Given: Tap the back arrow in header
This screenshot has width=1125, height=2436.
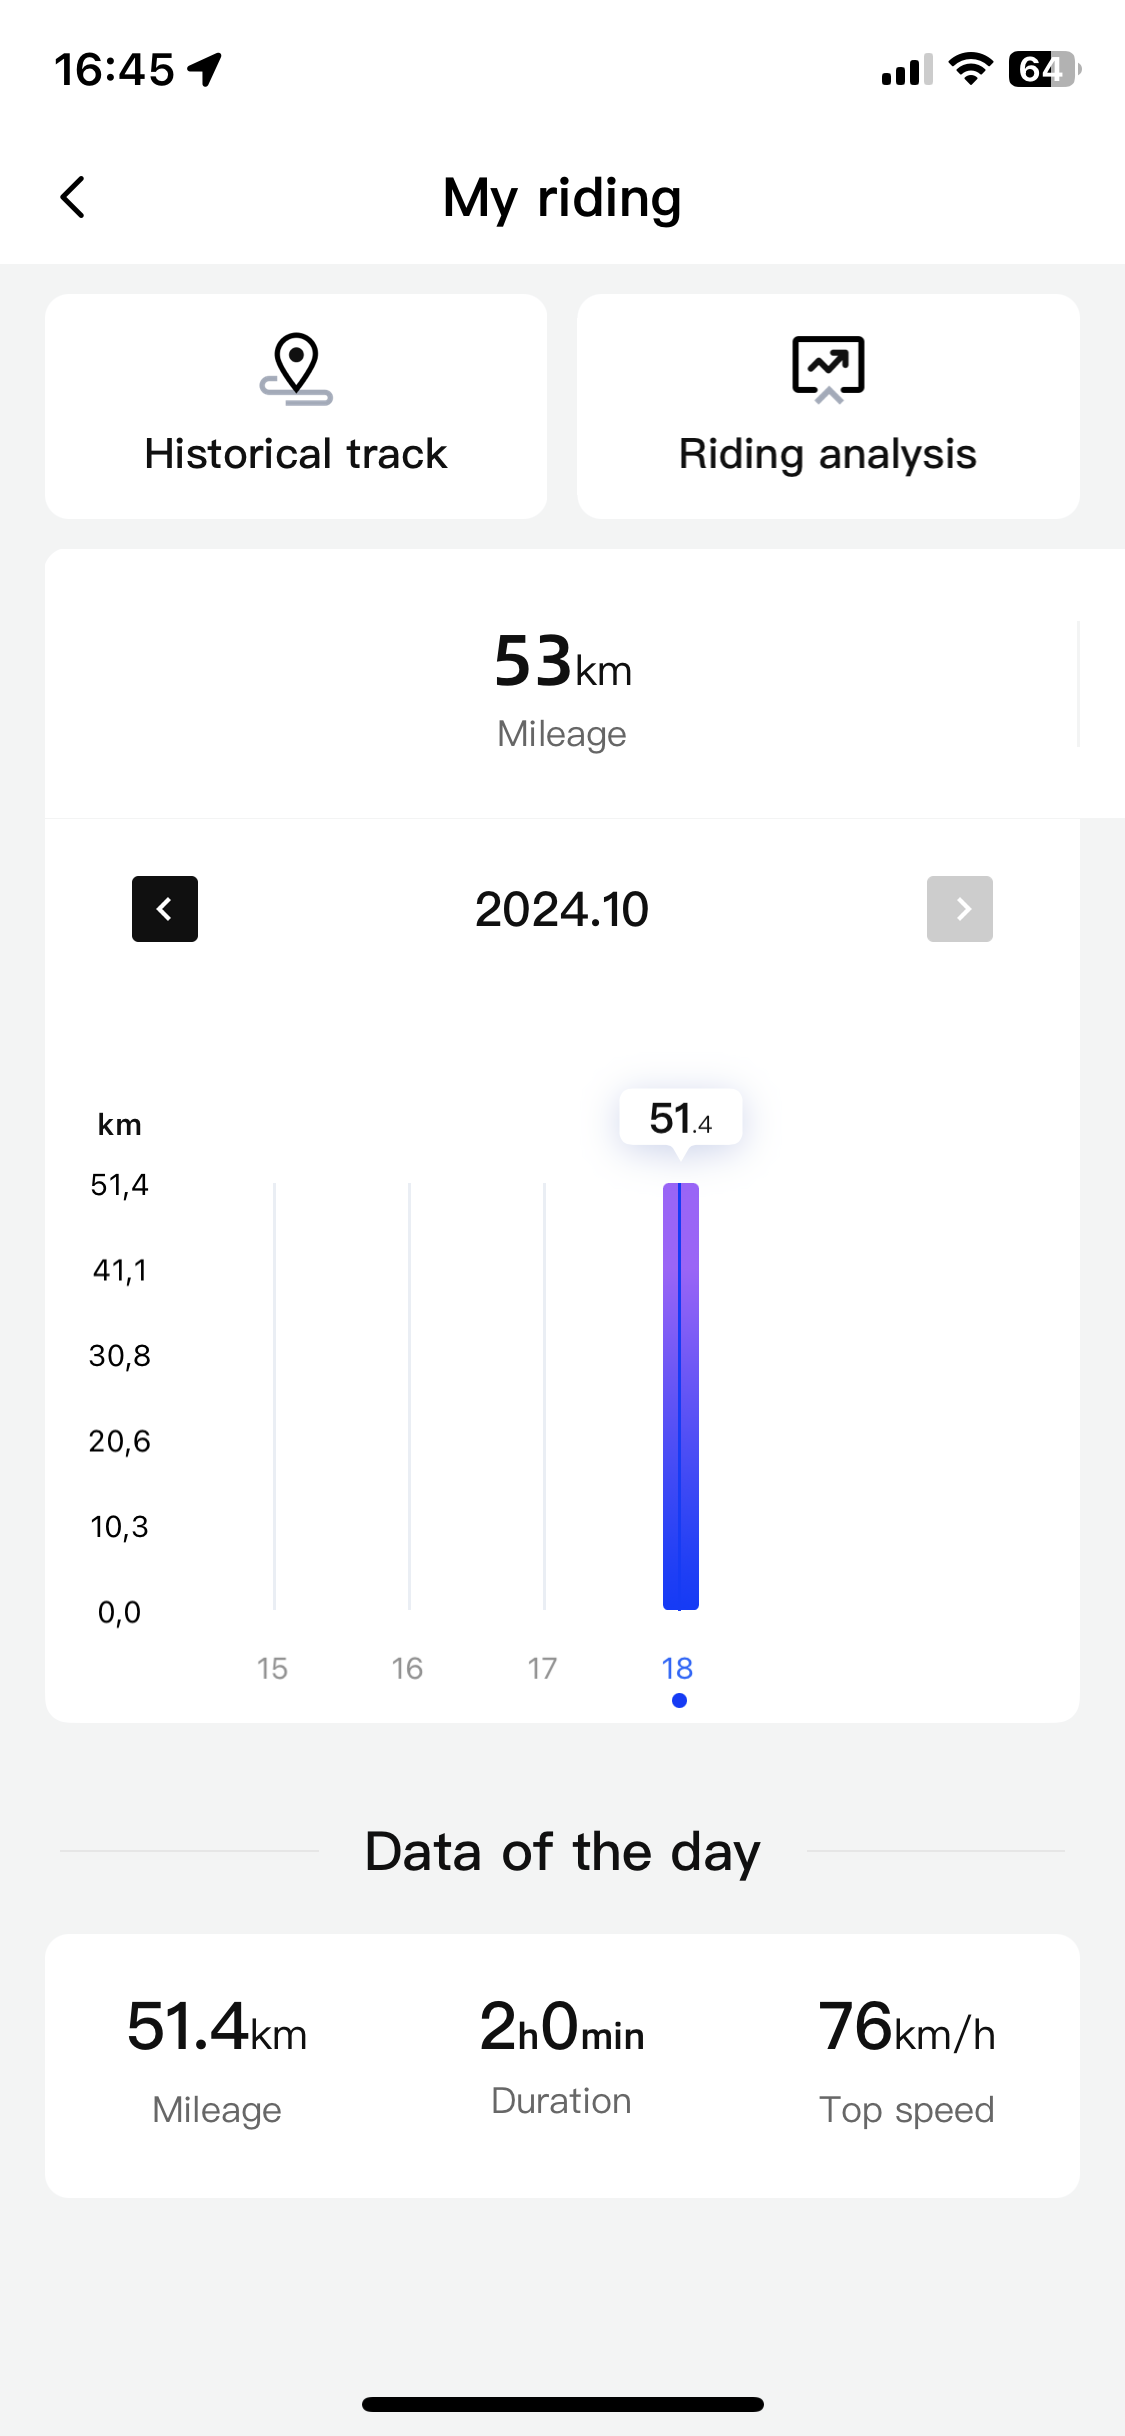Looking at the screenshot, I should coord(73,197).
